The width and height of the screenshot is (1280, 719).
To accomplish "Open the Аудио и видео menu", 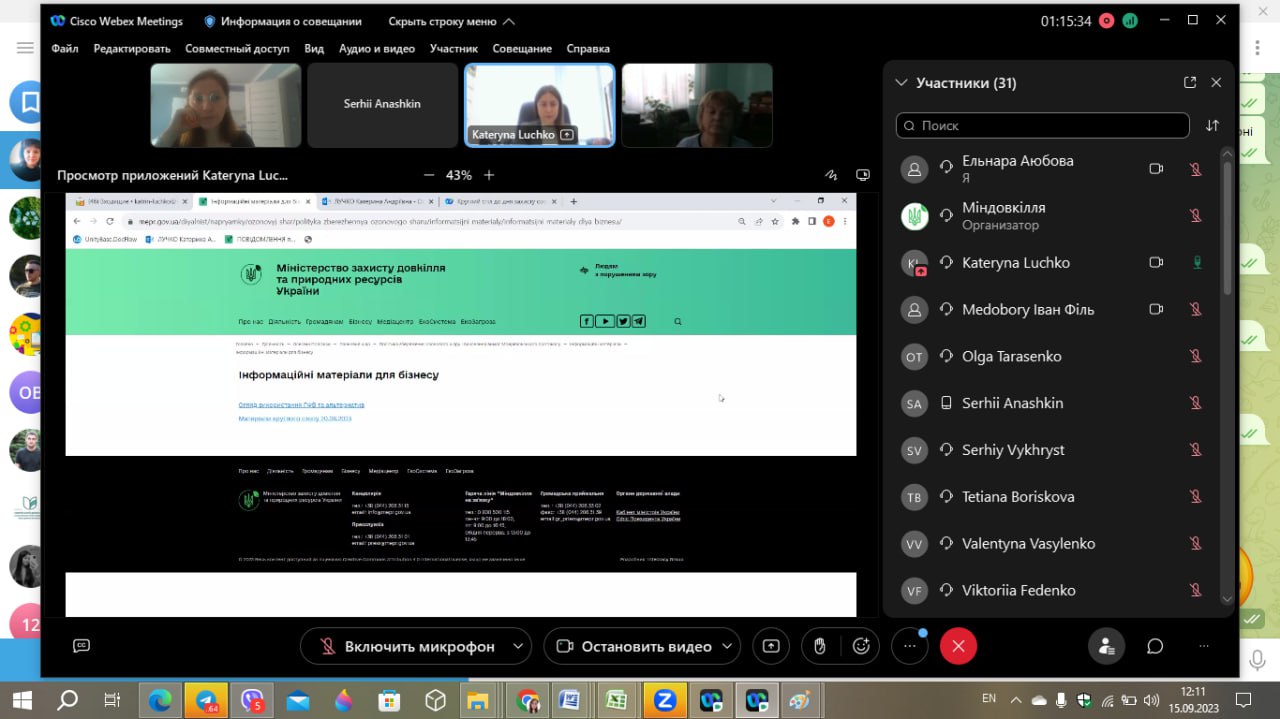I will [x=376, y=48].
